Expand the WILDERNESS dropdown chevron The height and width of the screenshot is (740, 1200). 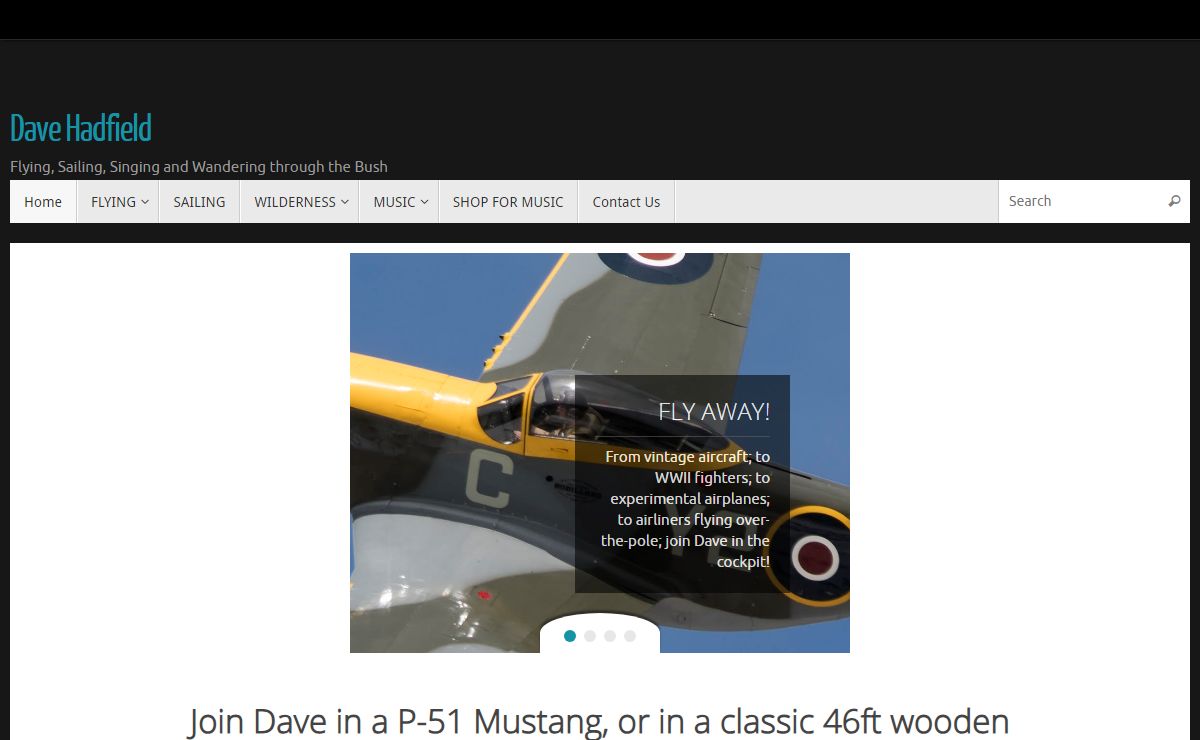pyautogui.click(x=345, y=202)
